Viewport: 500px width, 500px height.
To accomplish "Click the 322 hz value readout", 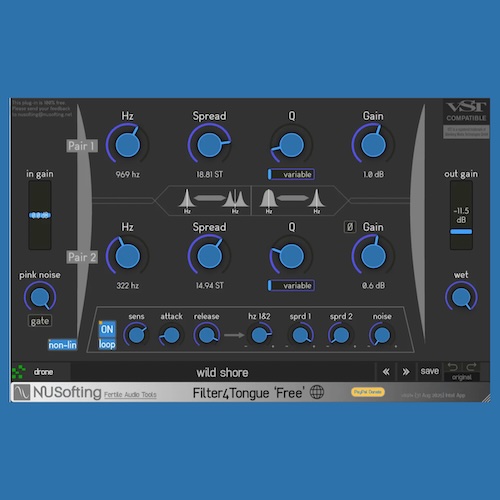I will [128, 285].
